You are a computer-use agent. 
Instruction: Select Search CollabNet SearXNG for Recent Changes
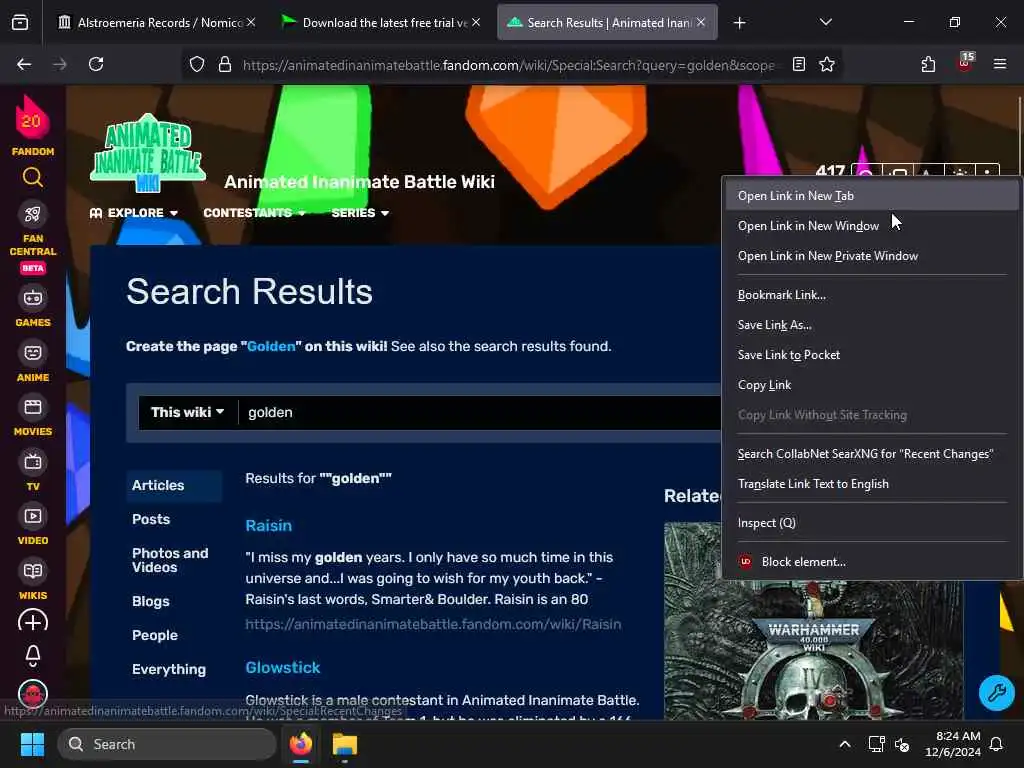871,454
